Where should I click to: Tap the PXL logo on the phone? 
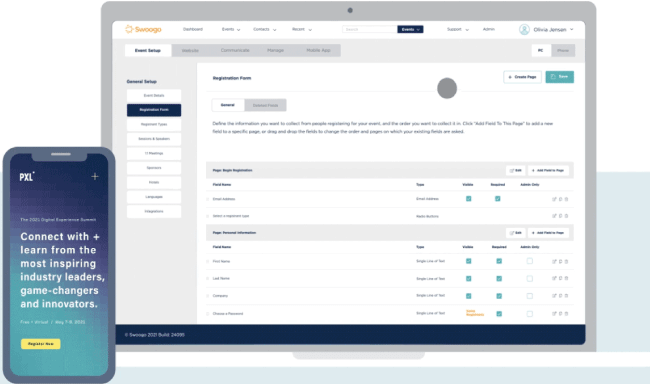coord(27,177)
